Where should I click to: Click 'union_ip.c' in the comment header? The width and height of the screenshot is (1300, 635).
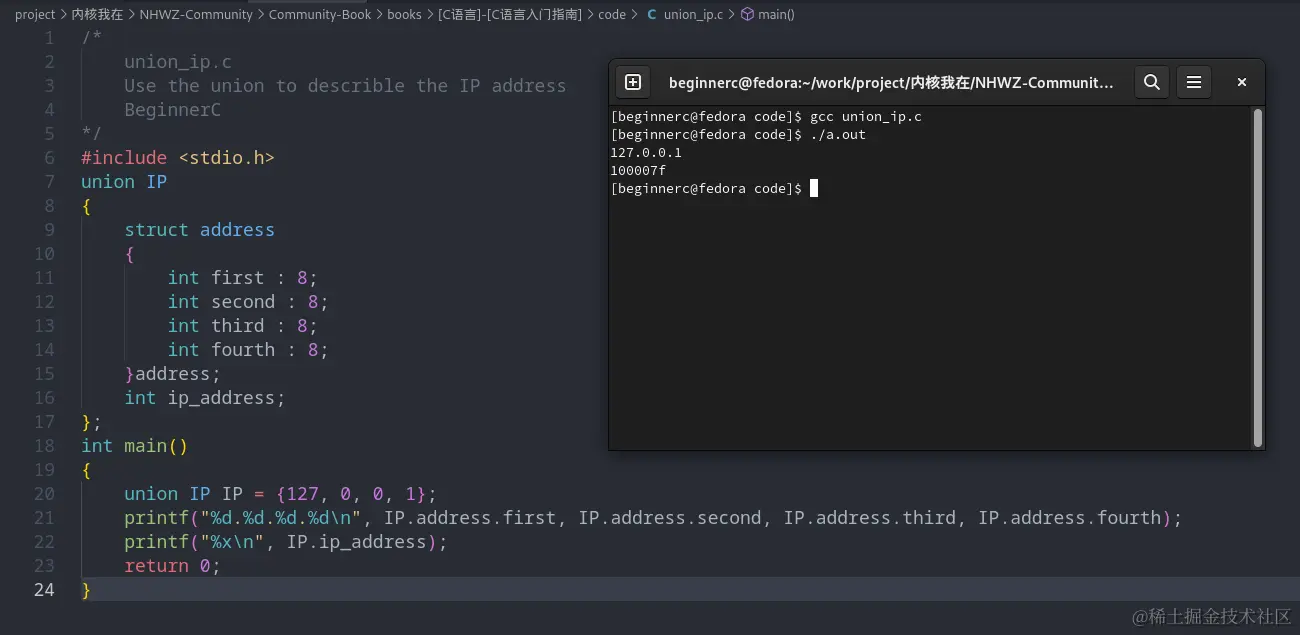[x=178, y=62]
